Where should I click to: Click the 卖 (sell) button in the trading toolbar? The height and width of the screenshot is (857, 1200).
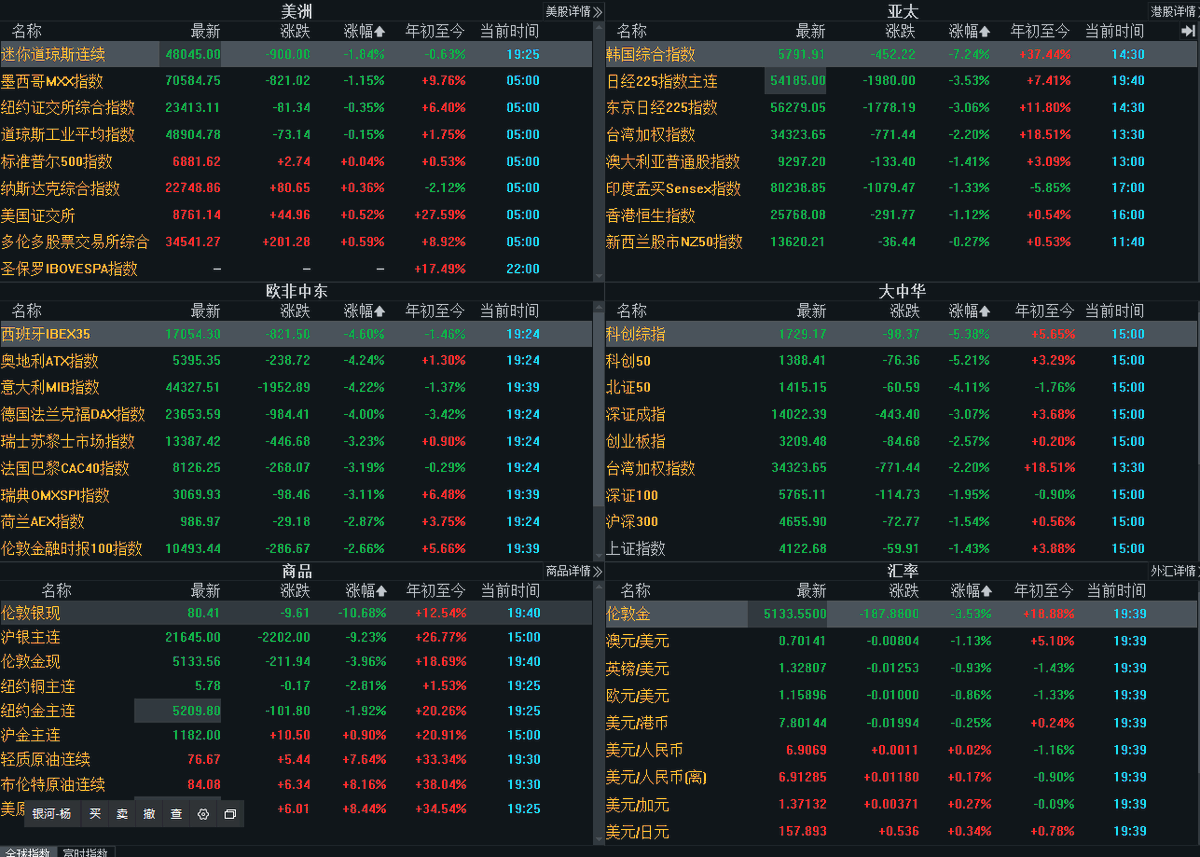[122, 814]
